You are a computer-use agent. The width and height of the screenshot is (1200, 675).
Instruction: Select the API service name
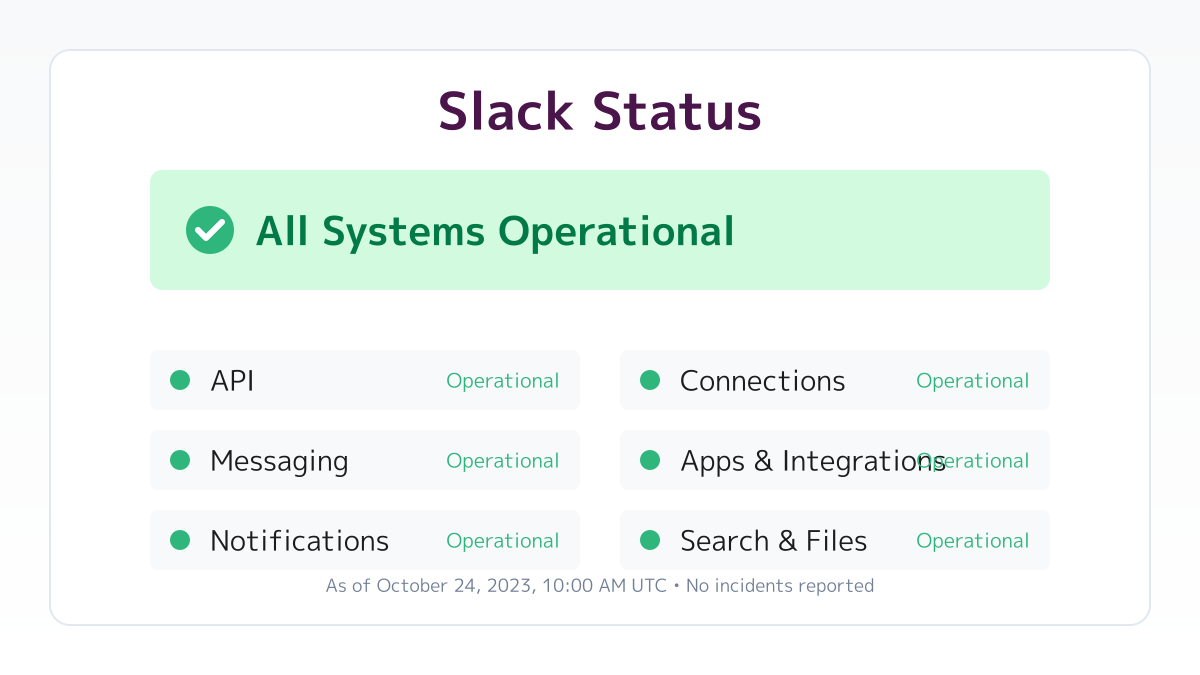[x=232, y=381]
